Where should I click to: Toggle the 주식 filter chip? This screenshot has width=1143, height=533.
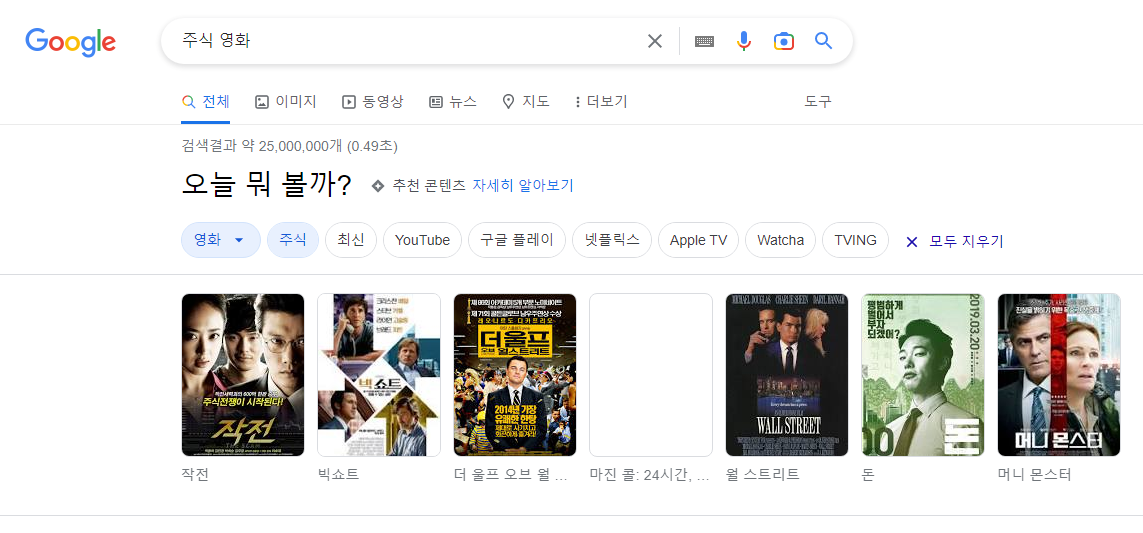293,240
